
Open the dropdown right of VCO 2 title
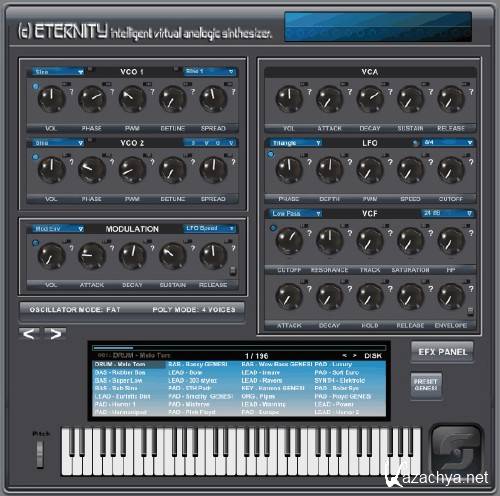pos(210,143)
